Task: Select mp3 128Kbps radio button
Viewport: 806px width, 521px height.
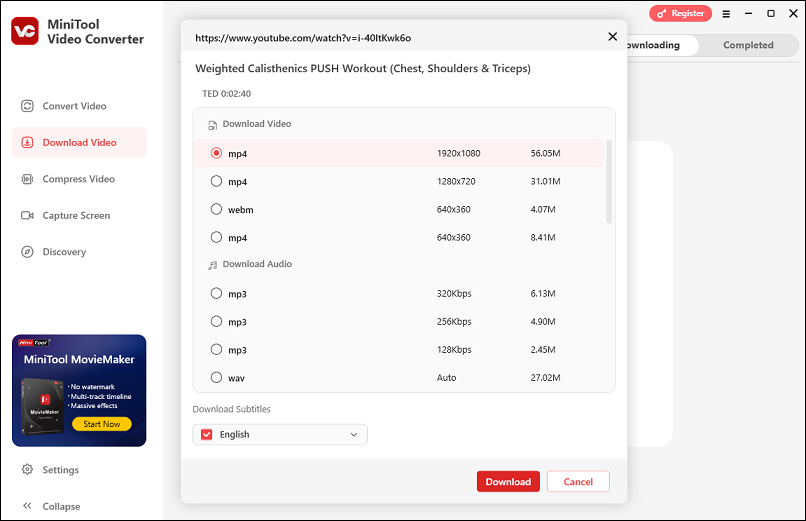Action: click(216, 349)
